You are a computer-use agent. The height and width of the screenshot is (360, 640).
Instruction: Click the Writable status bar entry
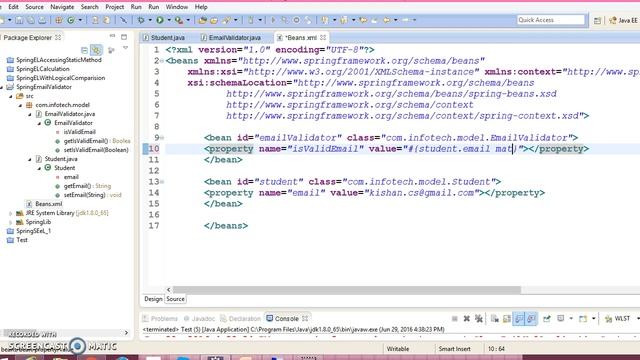pos(398,349)
